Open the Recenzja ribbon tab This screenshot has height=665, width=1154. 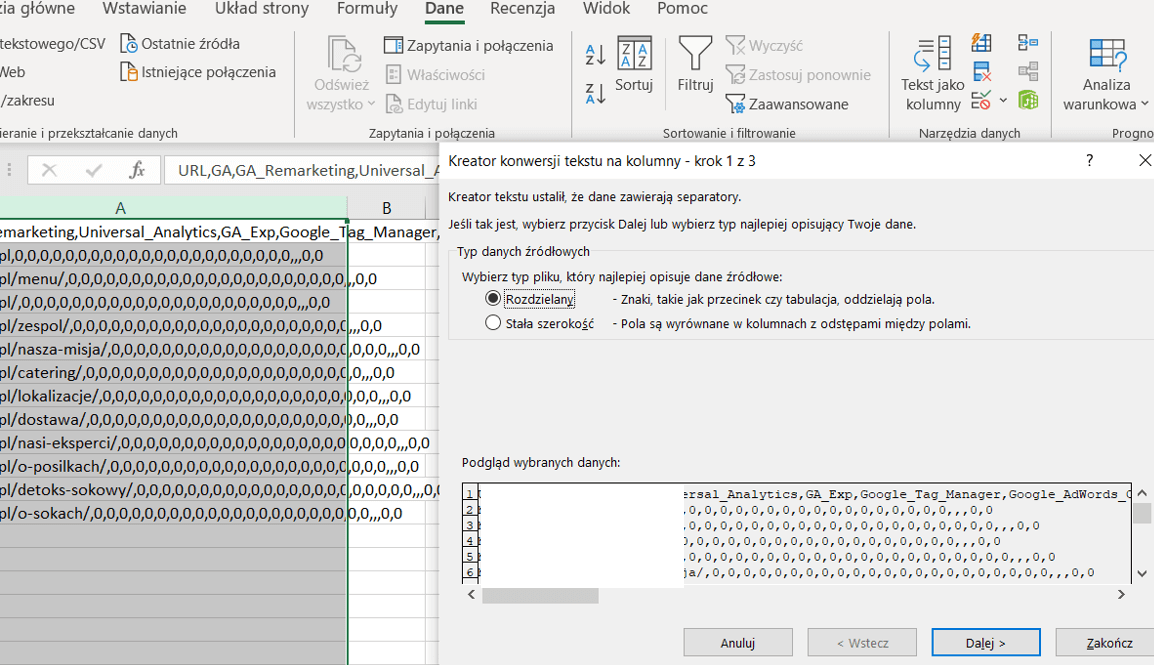(x=522, y=9)
